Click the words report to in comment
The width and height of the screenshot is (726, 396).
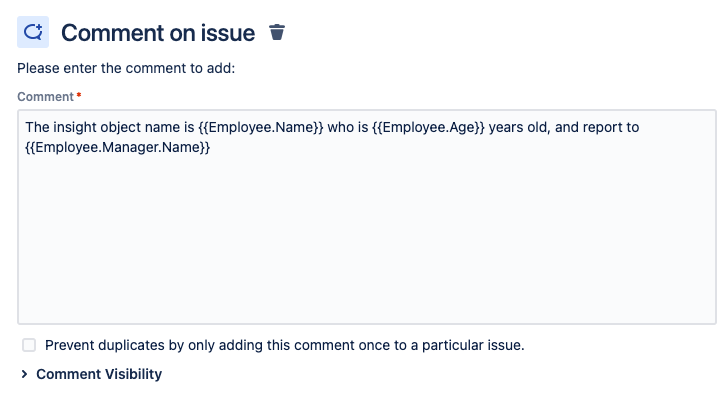point(611,127)
